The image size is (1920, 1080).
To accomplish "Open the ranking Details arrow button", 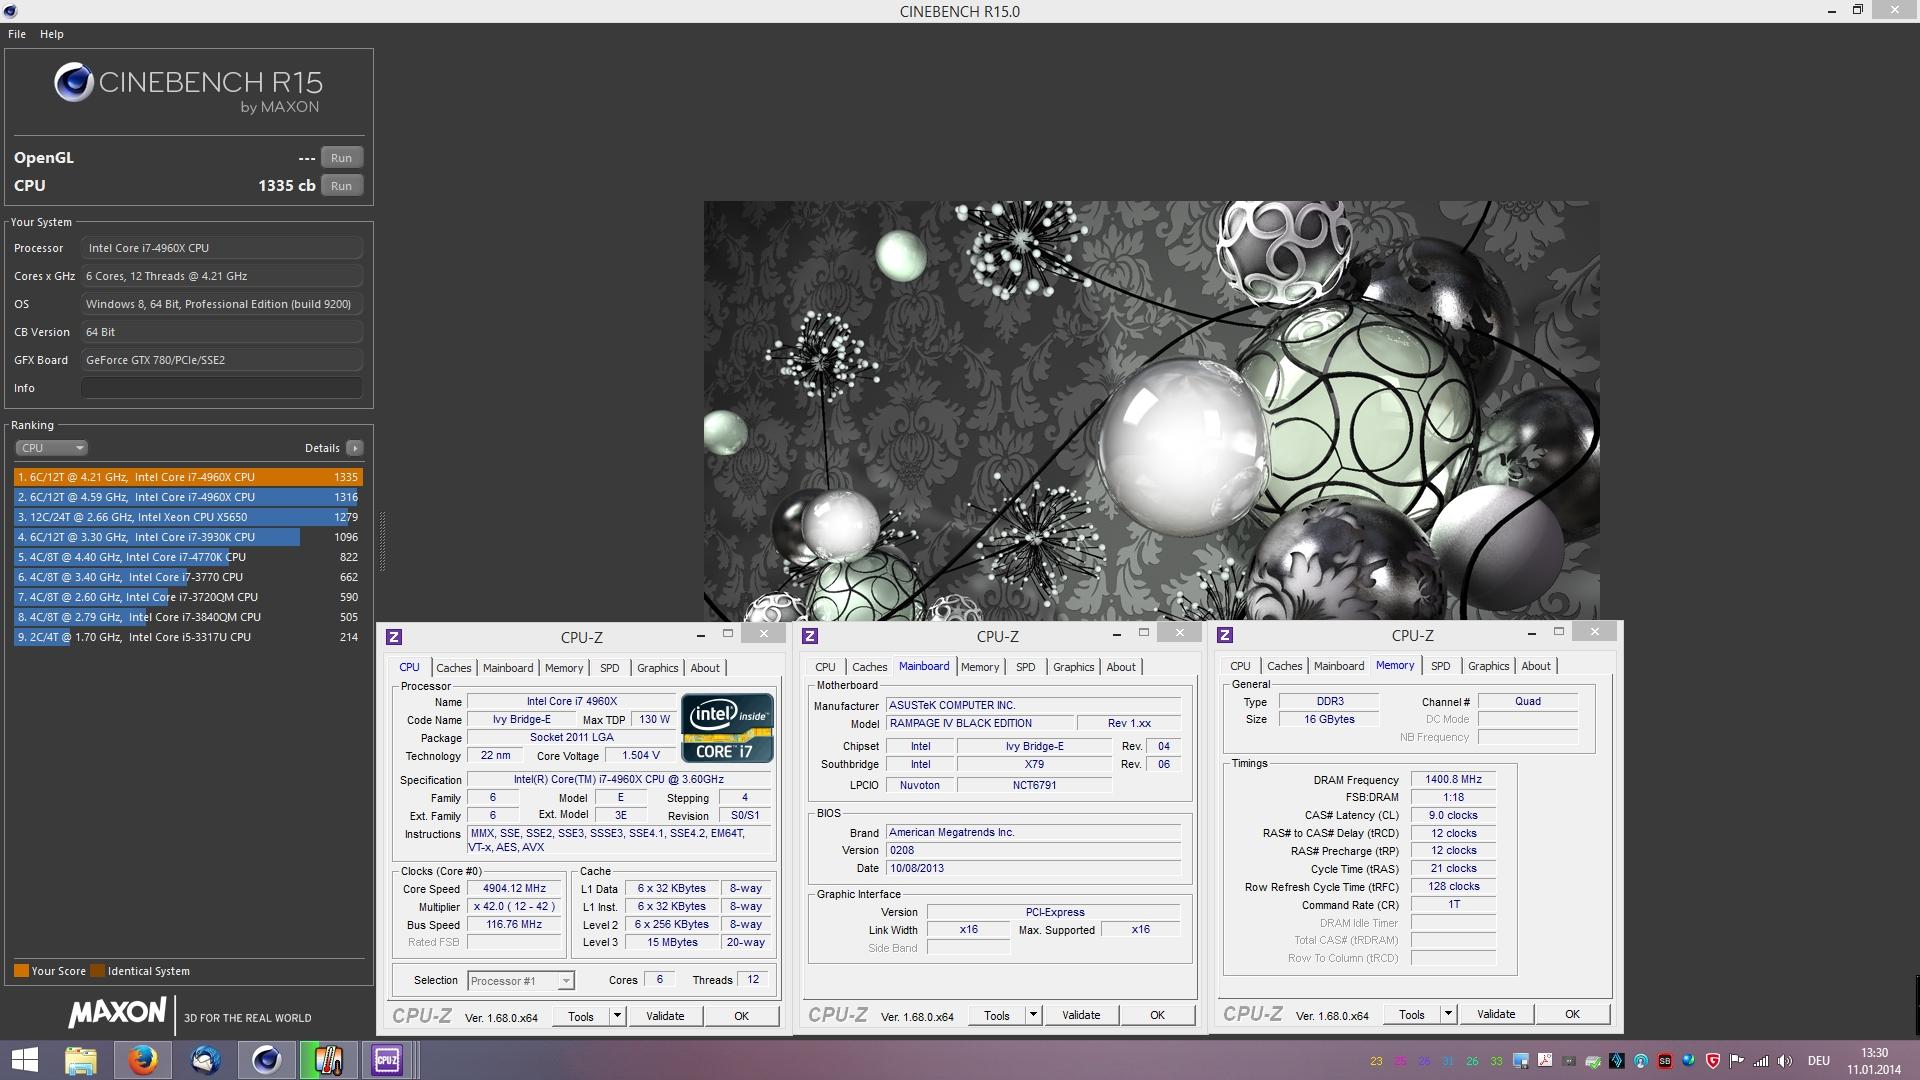I will tap(354, 448).
